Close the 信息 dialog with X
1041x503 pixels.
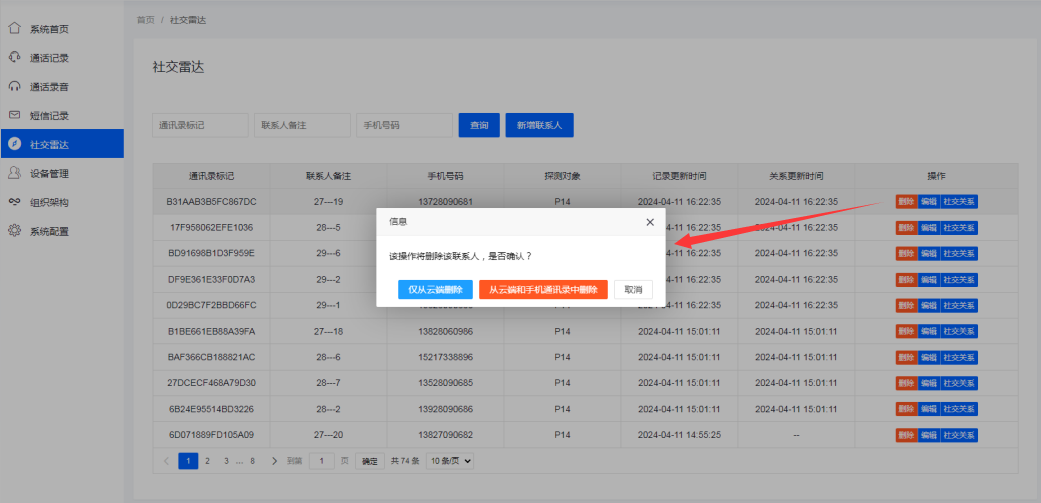[650, 222]
